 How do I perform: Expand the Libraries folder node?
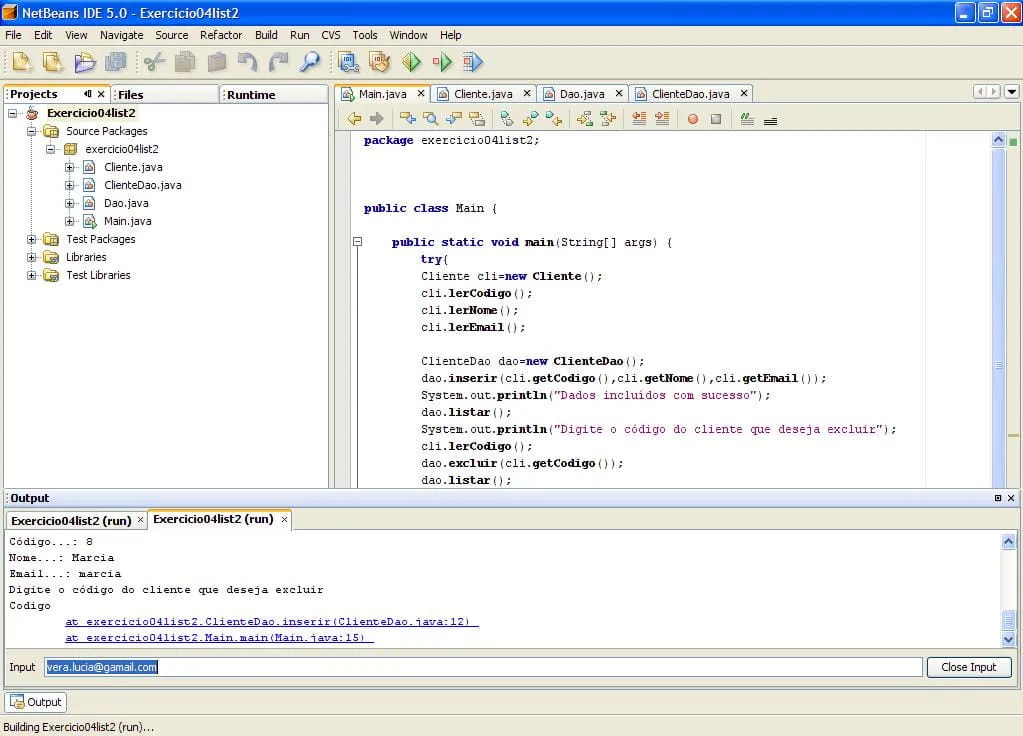(31, 257)
